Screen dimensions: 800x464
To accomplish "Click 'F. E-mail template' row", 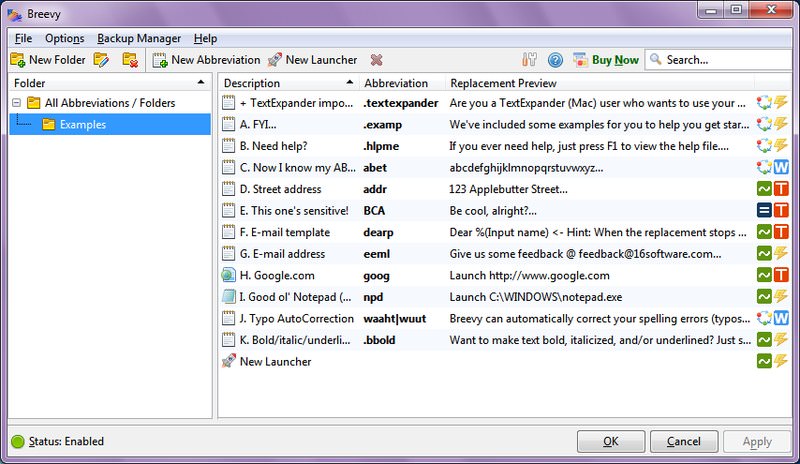I will 505,232.
